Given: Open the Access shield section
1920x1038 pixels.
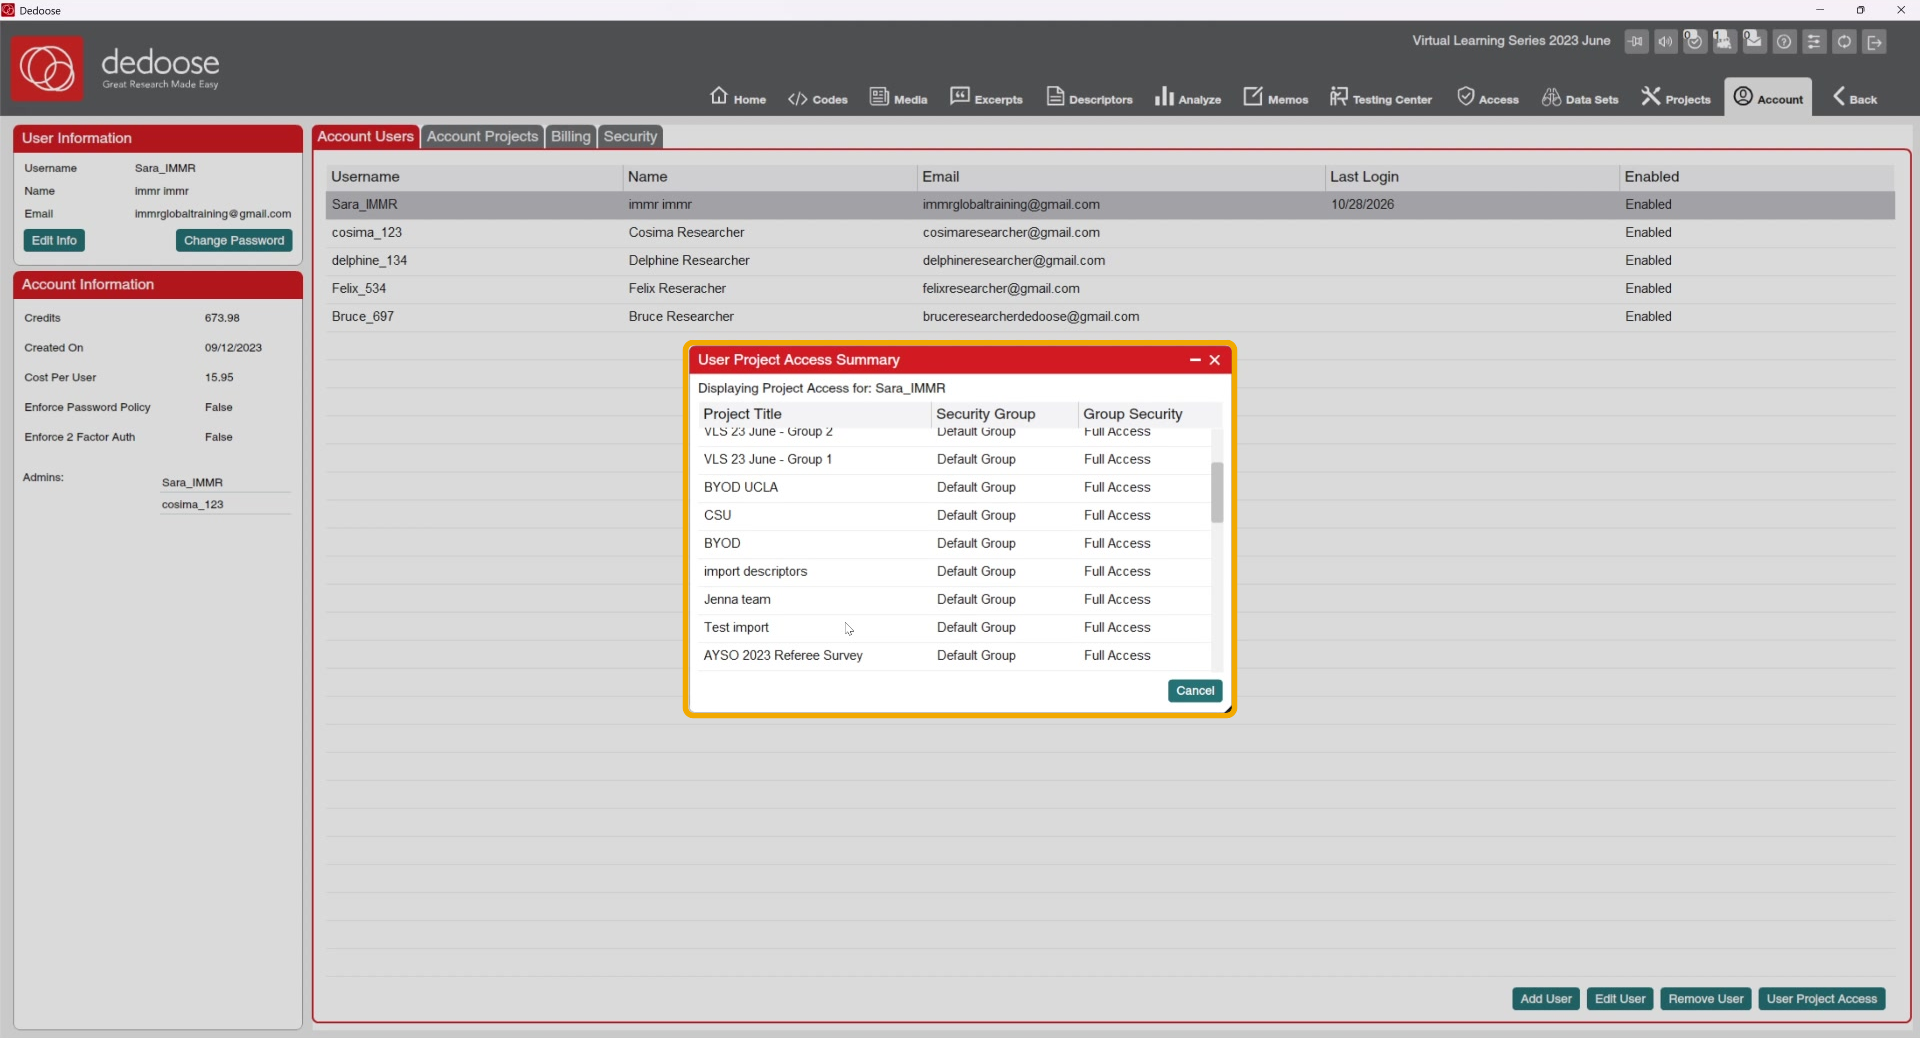Looking at the screenshot, I should (x=1487, y=97).
